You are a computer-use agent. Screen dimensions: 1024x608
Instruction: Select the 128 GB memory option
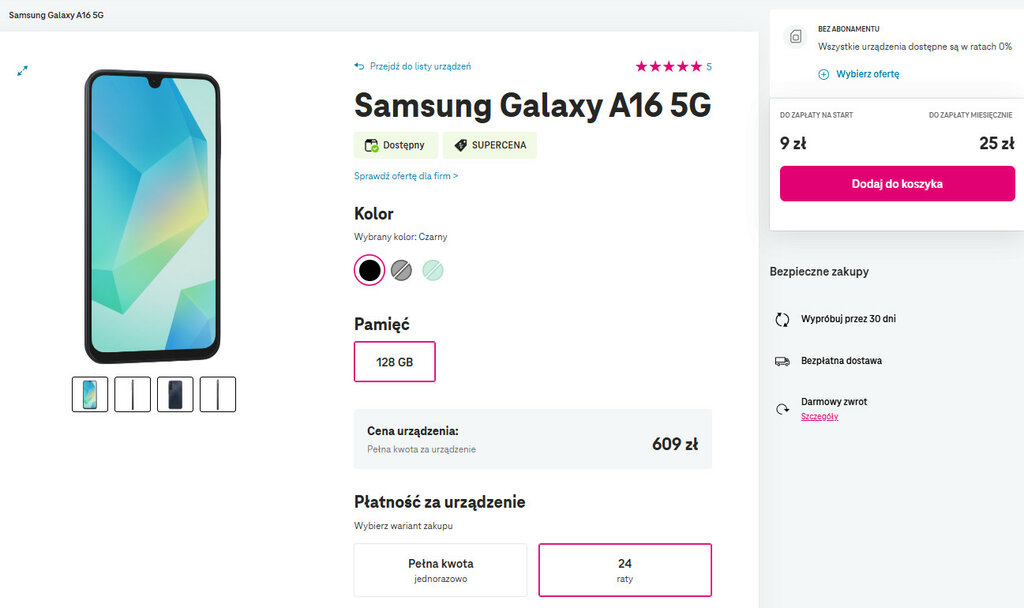[x=394, y=362]
